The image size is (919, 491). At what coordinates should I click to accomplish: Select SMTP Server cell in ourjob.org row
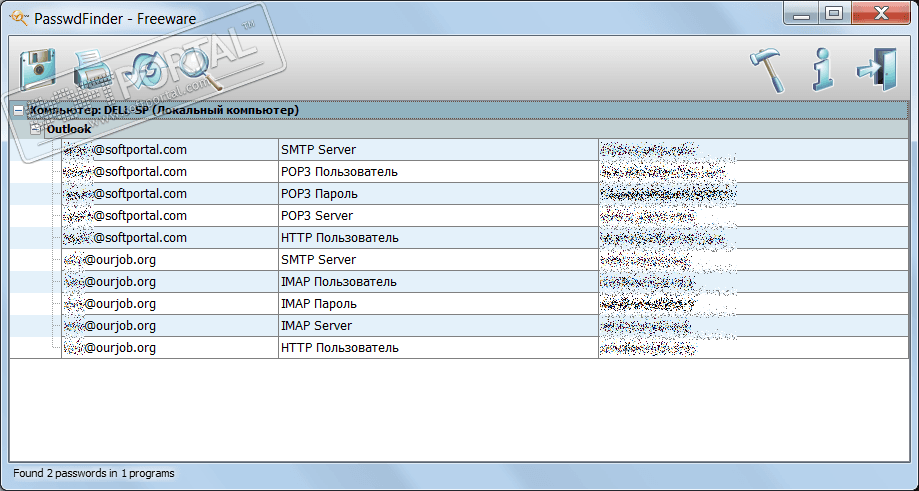coord(438,260)
